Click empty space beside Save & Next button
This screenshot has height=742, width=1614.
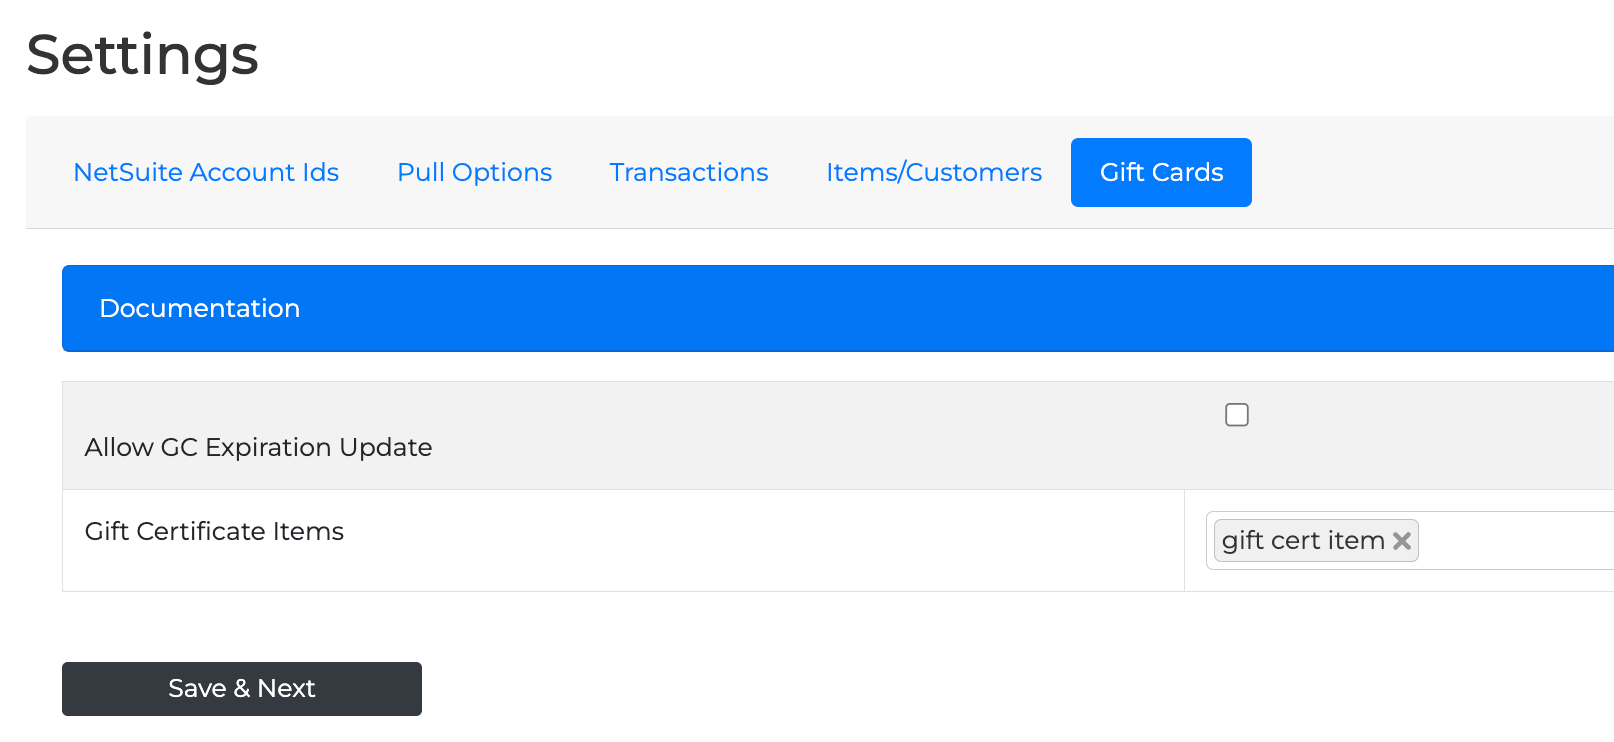tap(800, 688)
